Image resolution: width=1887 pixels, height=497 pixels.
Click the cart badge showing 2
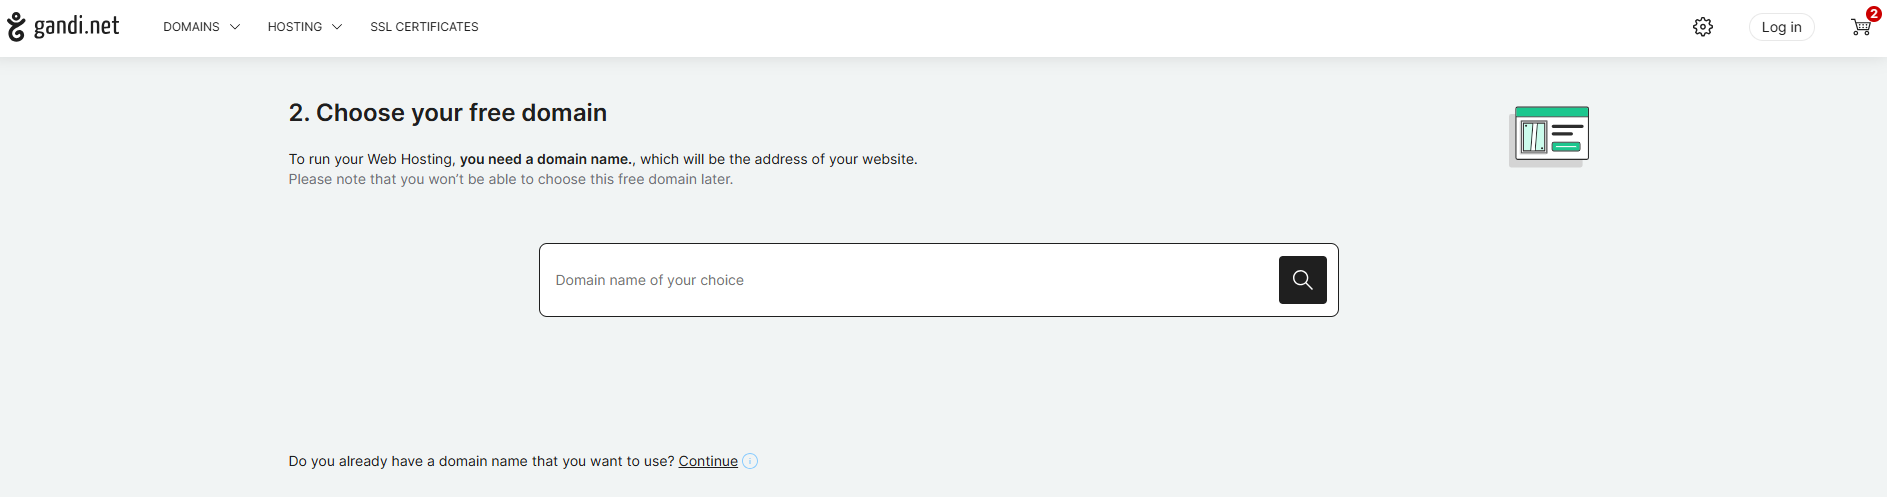1873,14
